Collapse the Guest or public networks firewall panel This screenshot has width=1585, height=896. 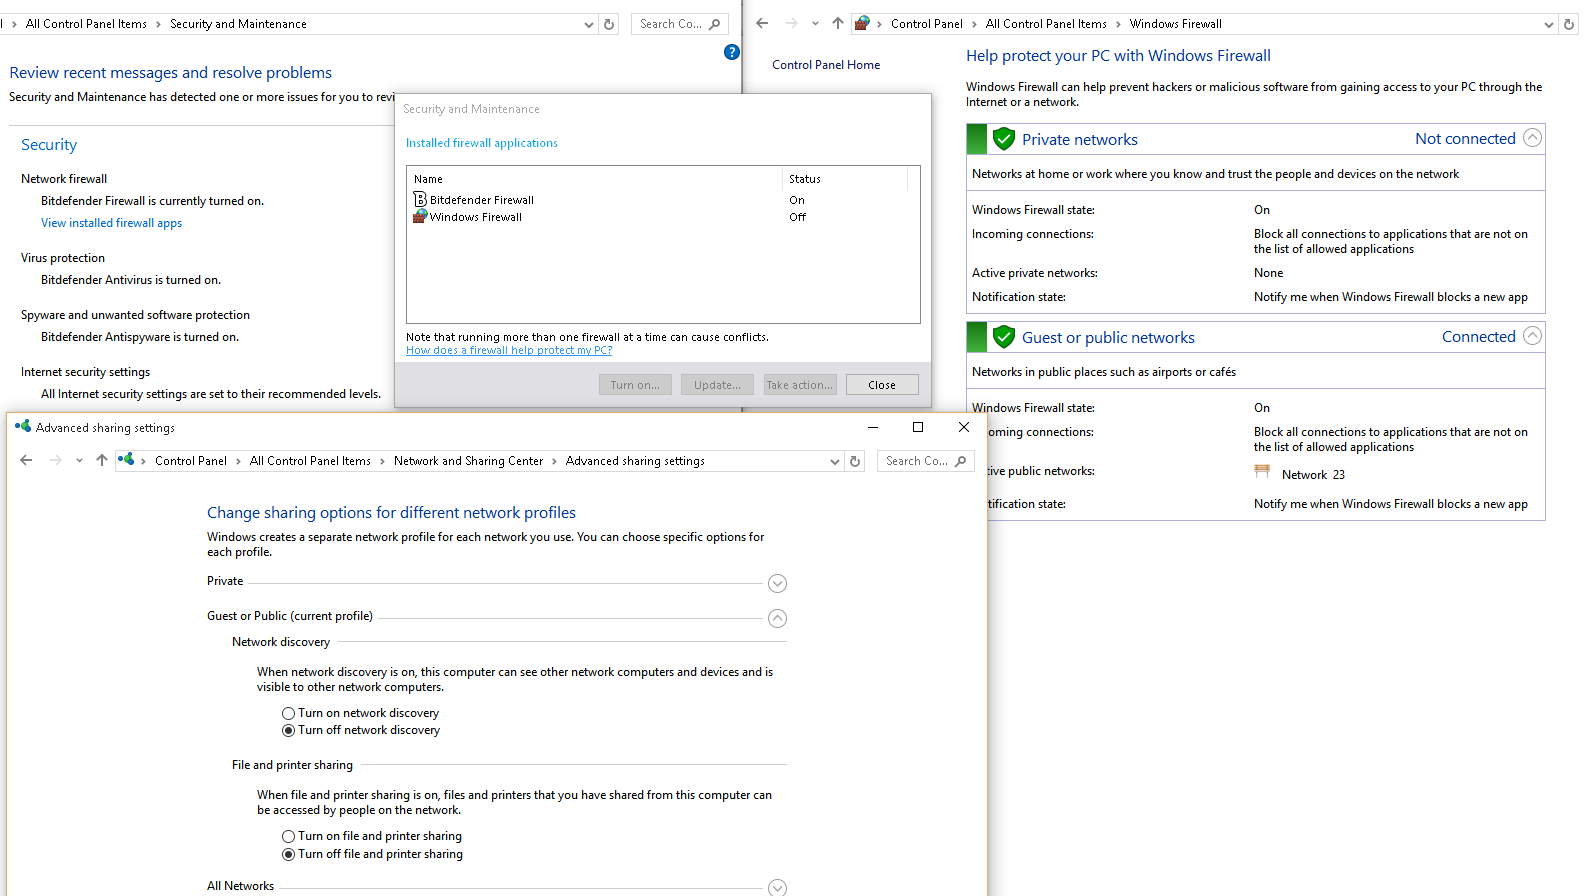[x=1532, y=336]
